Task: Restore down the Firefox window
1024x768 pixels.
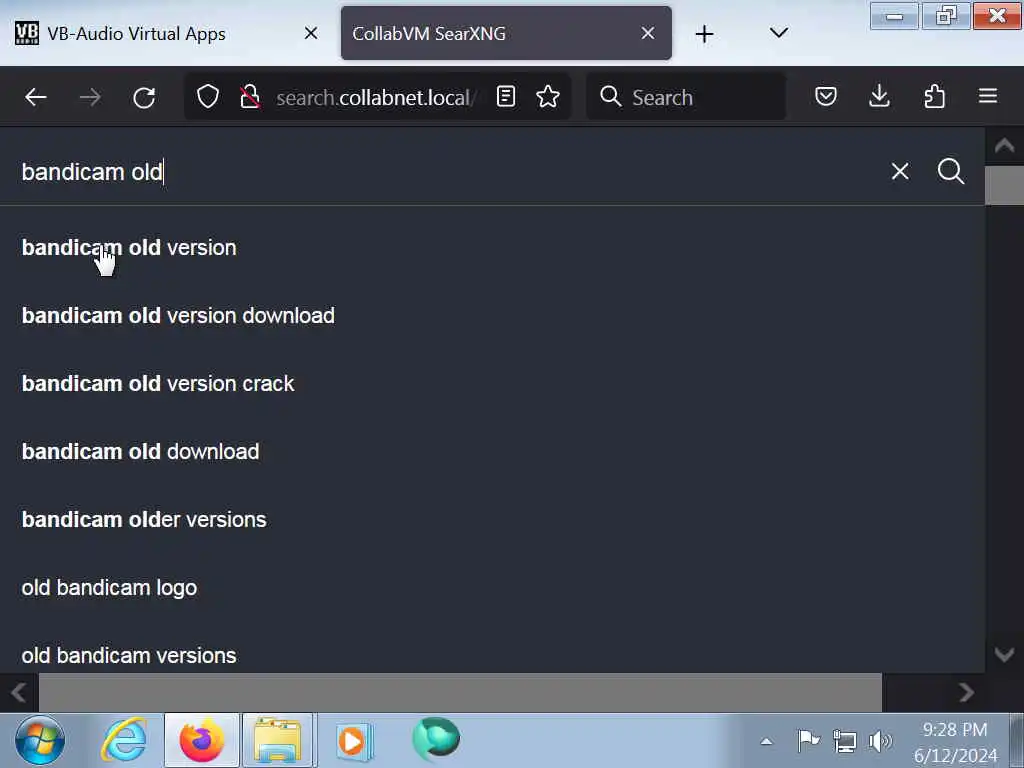Action: pos(946,16)
